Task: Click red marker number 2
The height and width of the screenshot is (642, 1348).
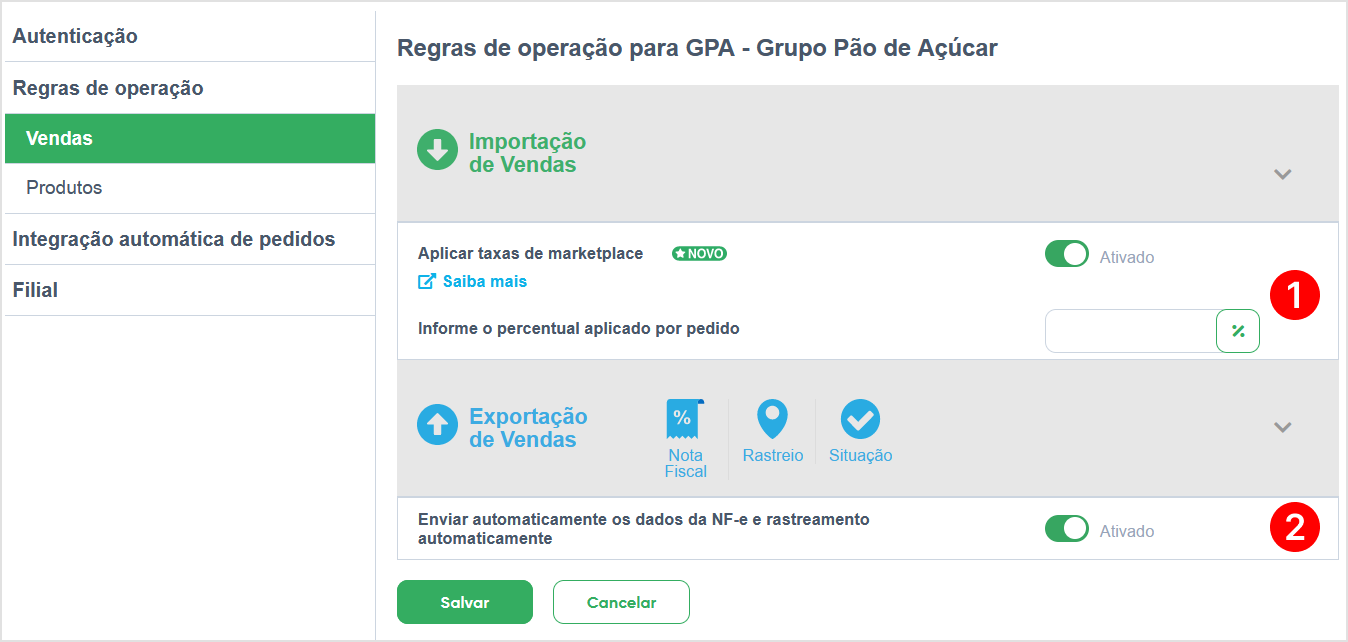Action: [x=1294, y=527]
